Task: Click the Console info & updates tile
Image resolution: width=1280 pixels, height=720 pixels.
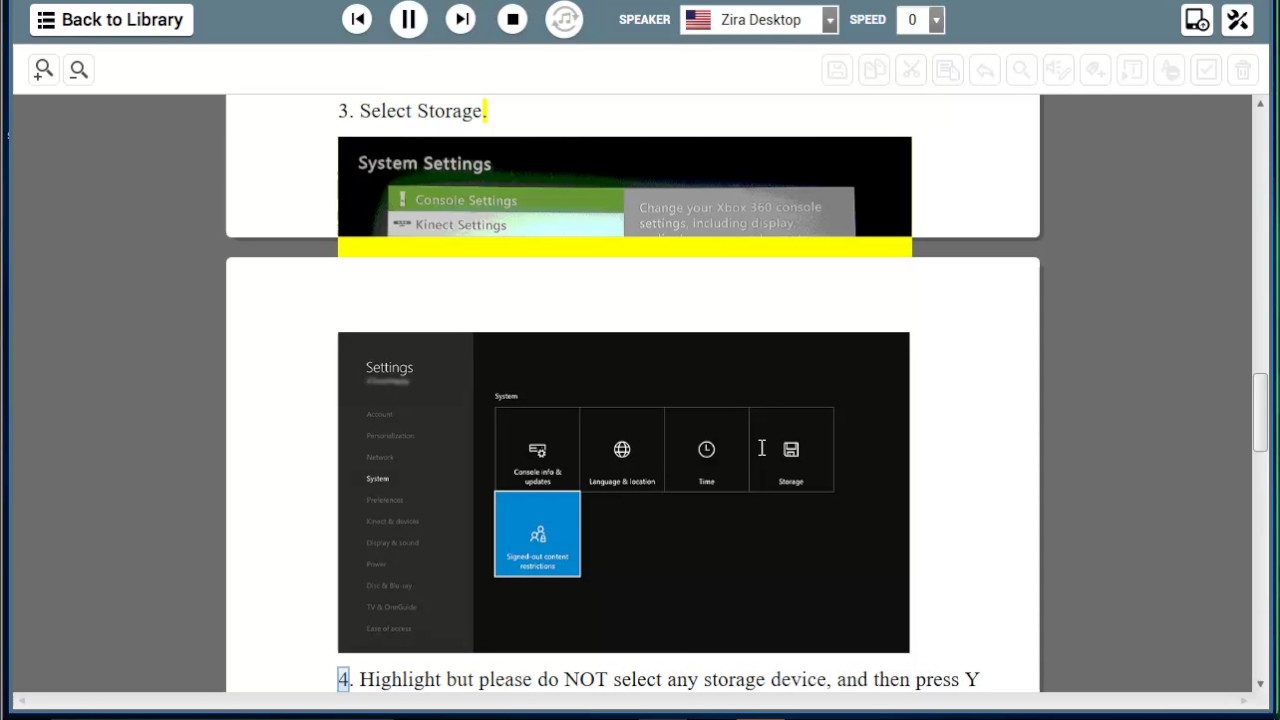Action: [x=537, y=449]
